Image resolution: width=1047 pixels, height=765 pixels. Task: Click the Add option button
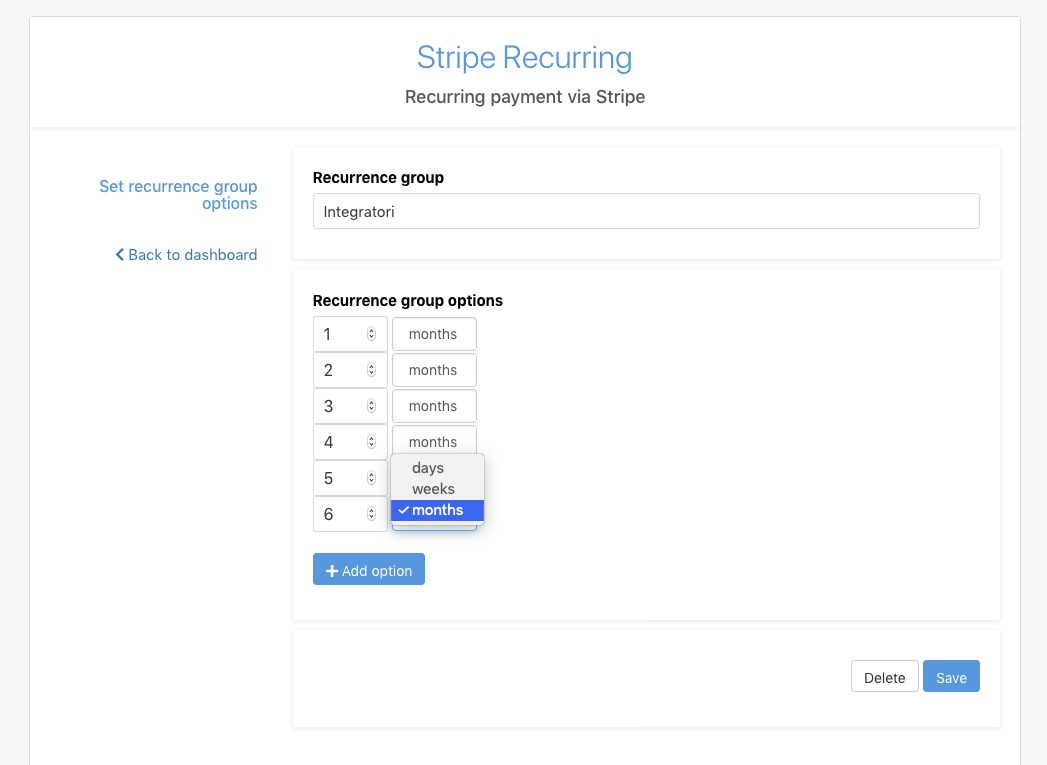tap(369, 569)
